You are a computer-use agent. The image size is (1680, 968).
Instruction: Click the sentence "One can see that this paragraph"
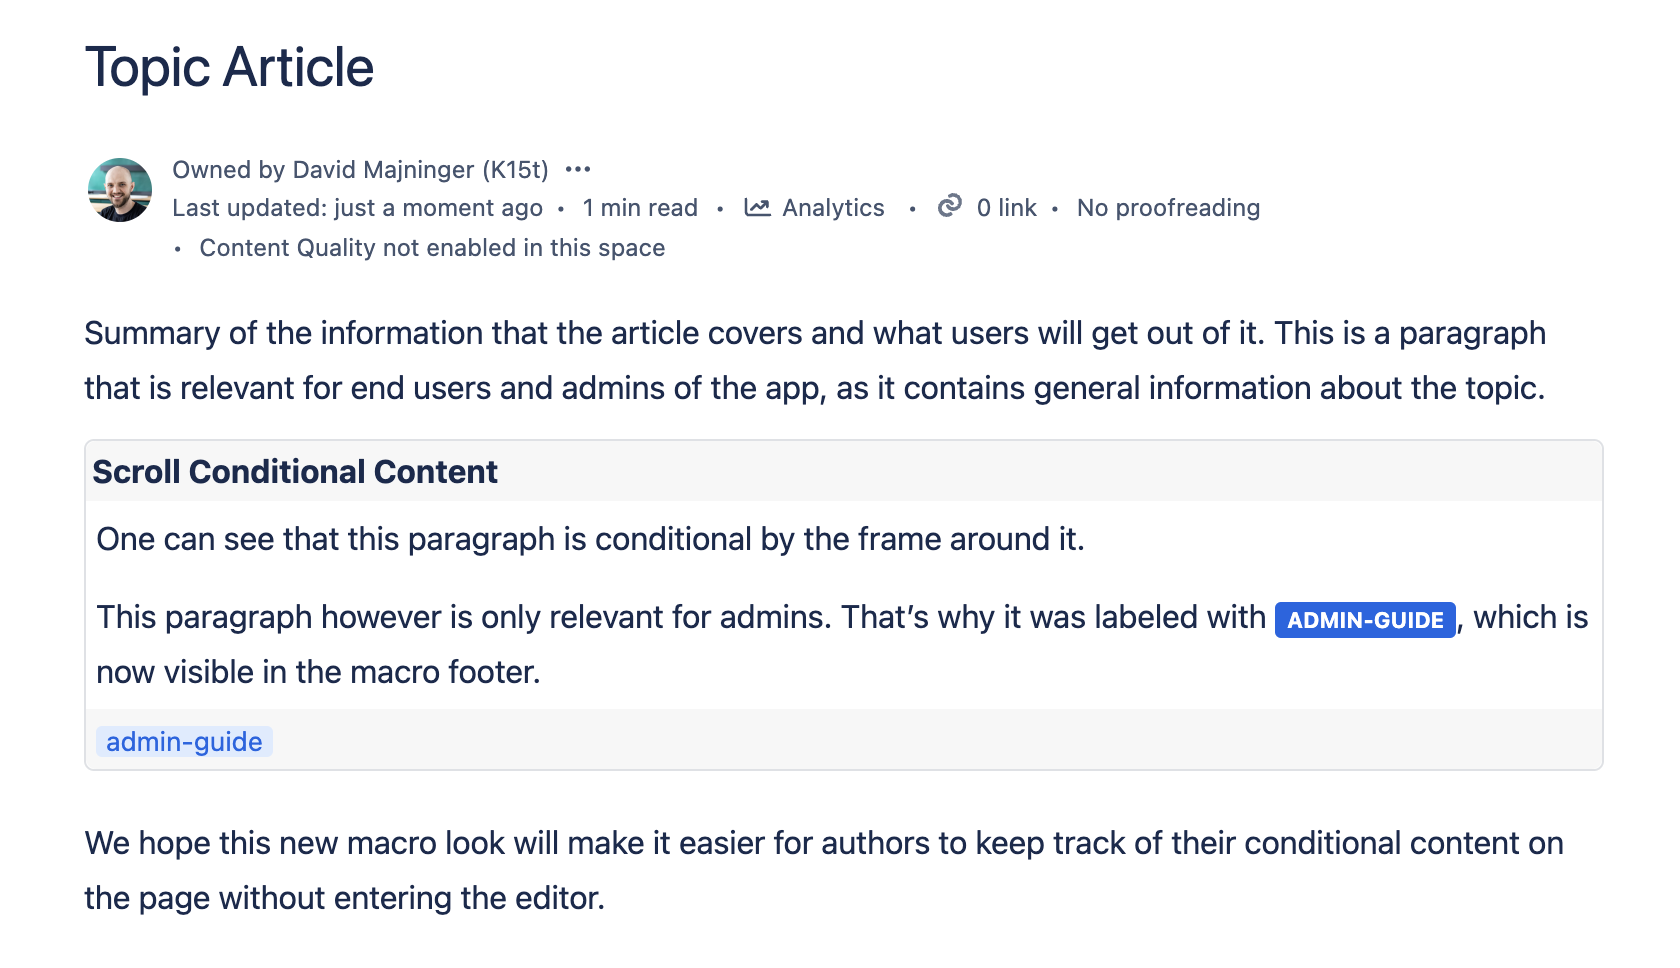click(590, 539)
